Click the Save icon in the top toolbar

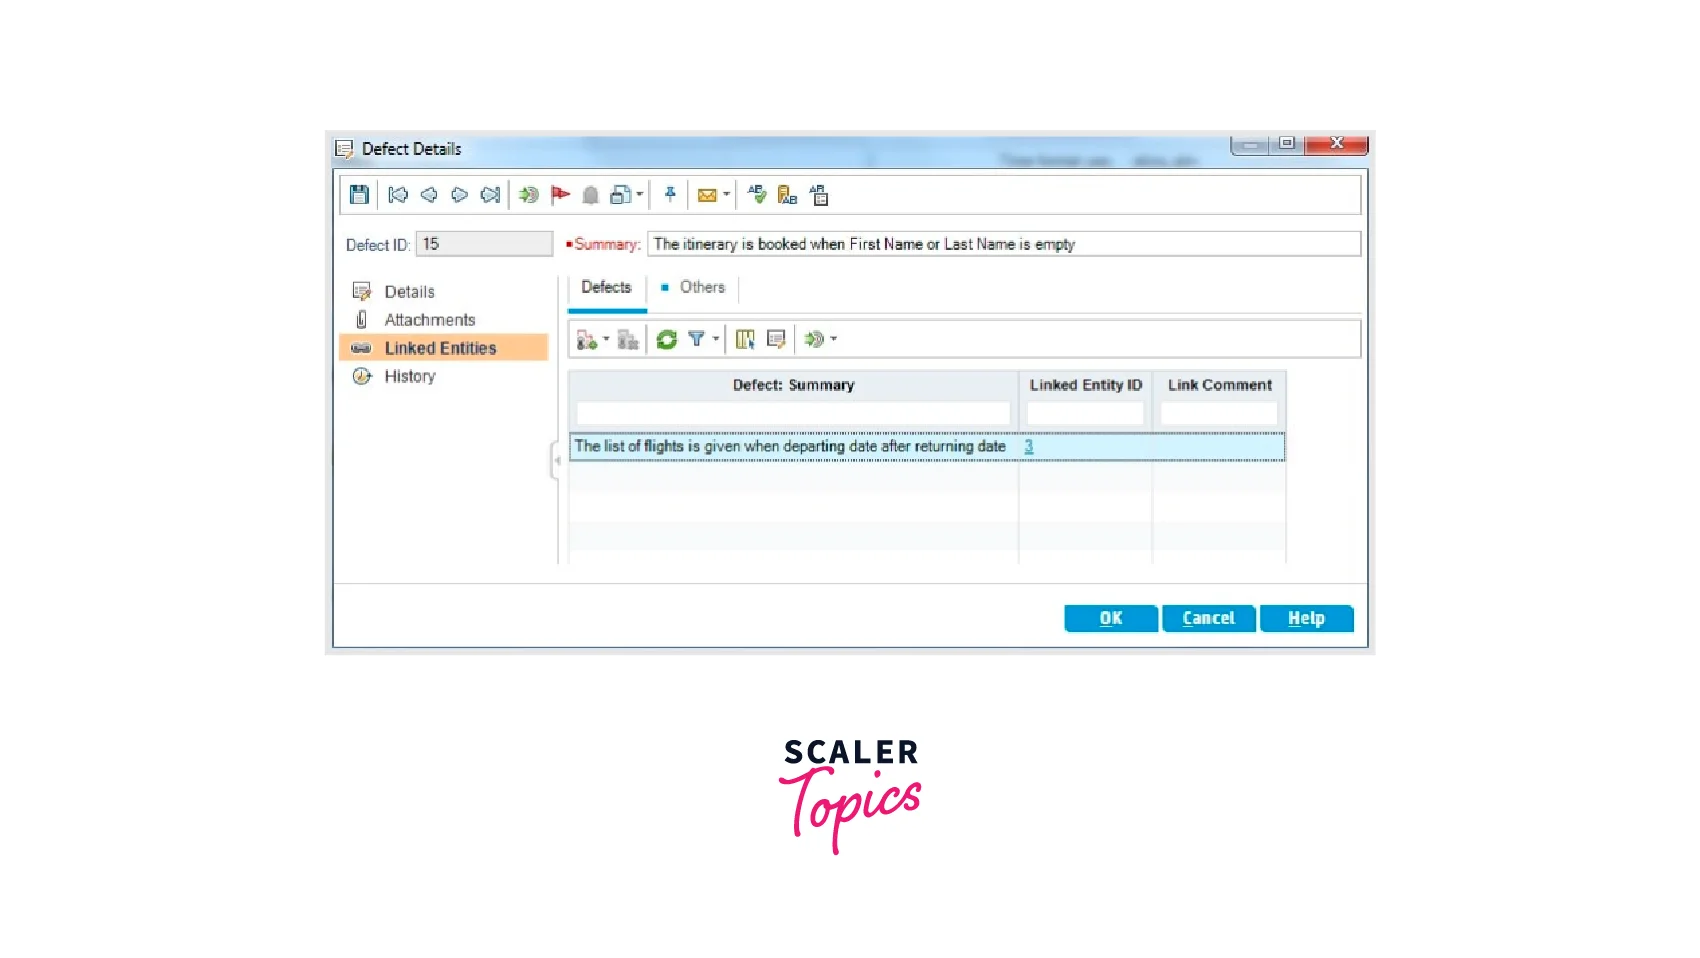(359, 195)
